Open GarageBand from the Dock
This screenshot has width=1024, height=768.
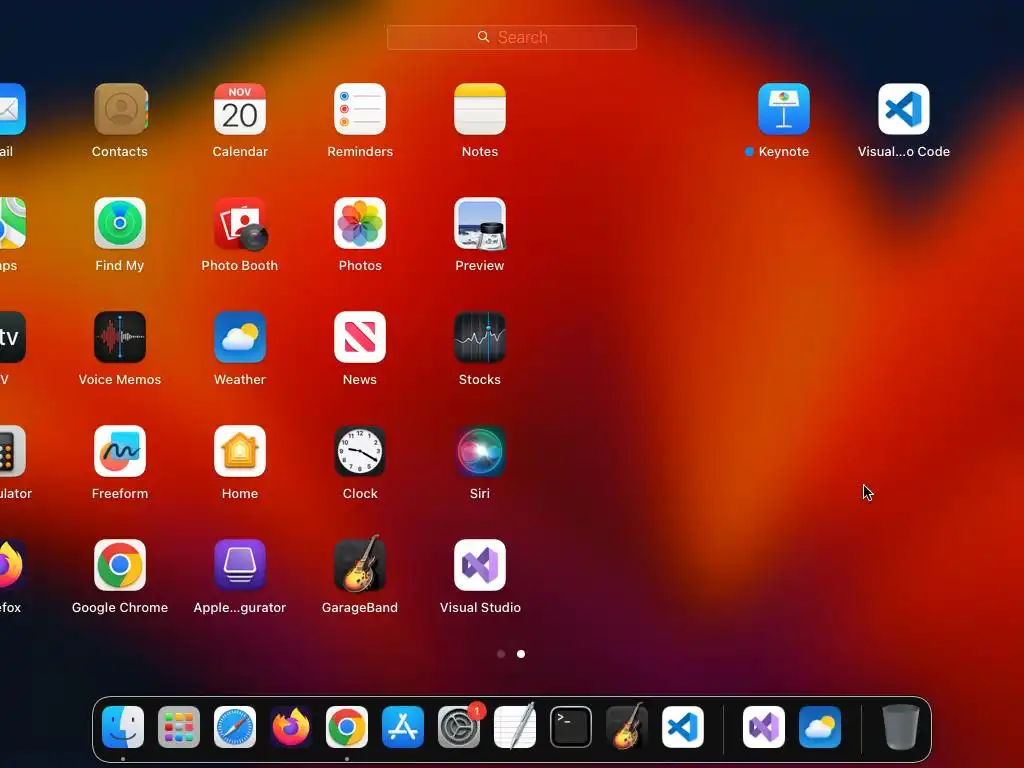coord(627,726)
